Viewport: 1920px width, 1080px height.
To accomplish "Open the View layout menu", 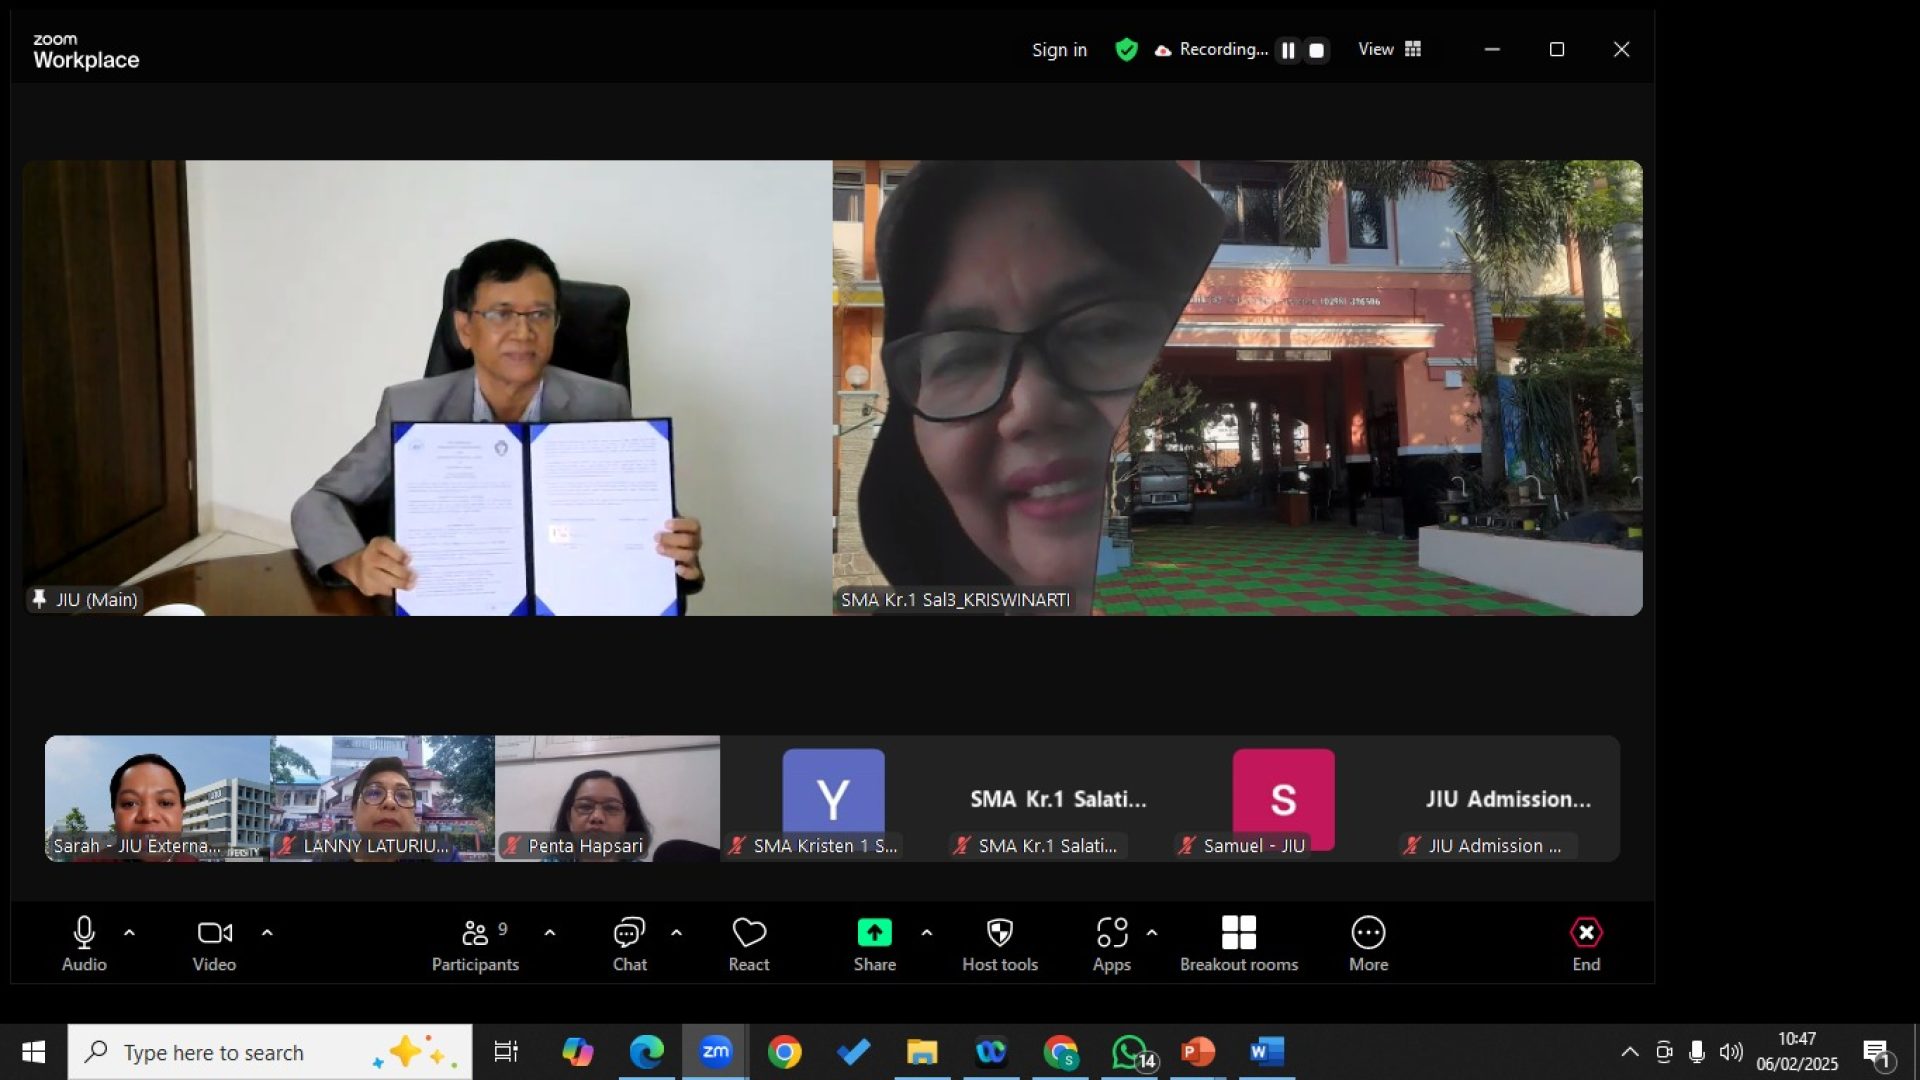I will click(1389, 49).
